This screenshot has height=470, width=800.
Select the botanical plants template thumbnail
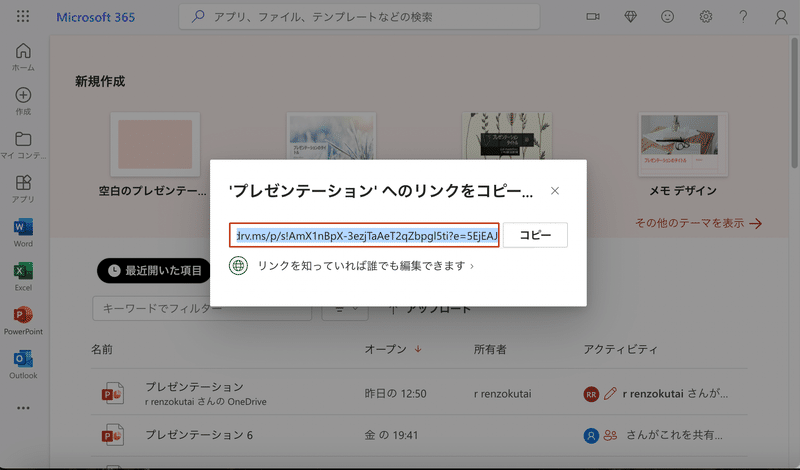(x=507, y=136)
